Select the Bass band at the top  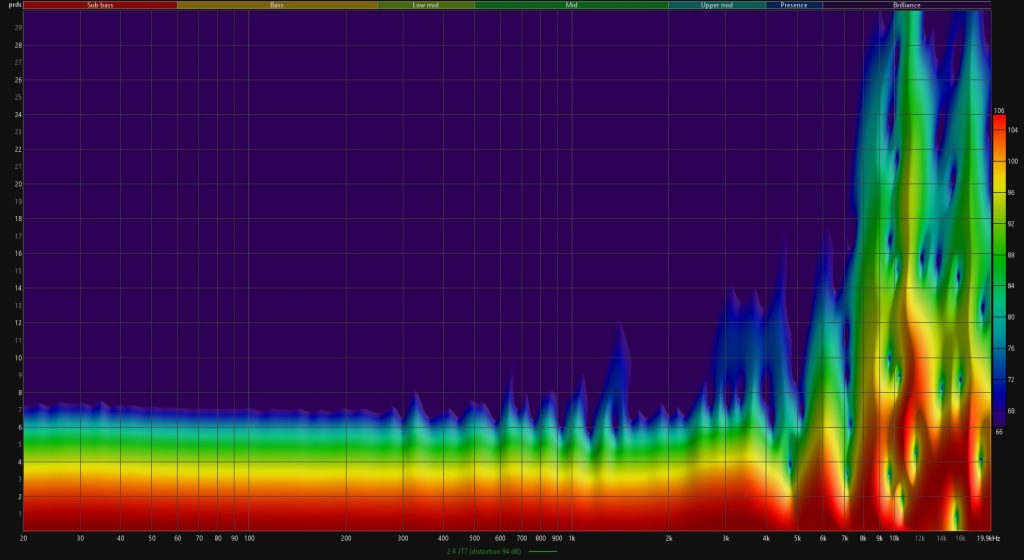(277, 5)
